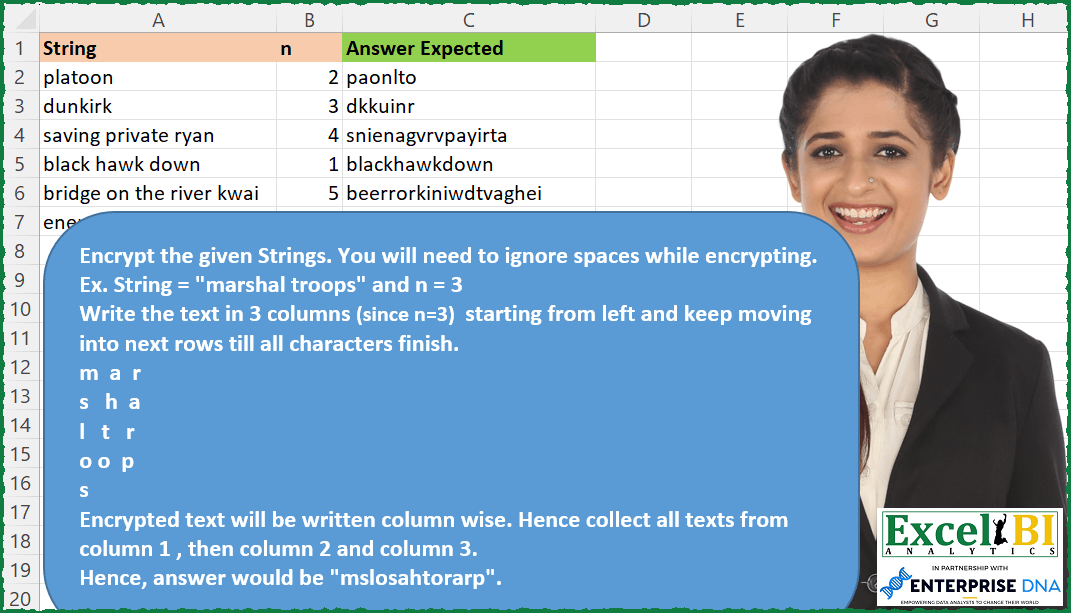The width and height of the screenshot is (1071, 613).
Task: Click n value 1 for black hawk down
Action: [309, 164]
